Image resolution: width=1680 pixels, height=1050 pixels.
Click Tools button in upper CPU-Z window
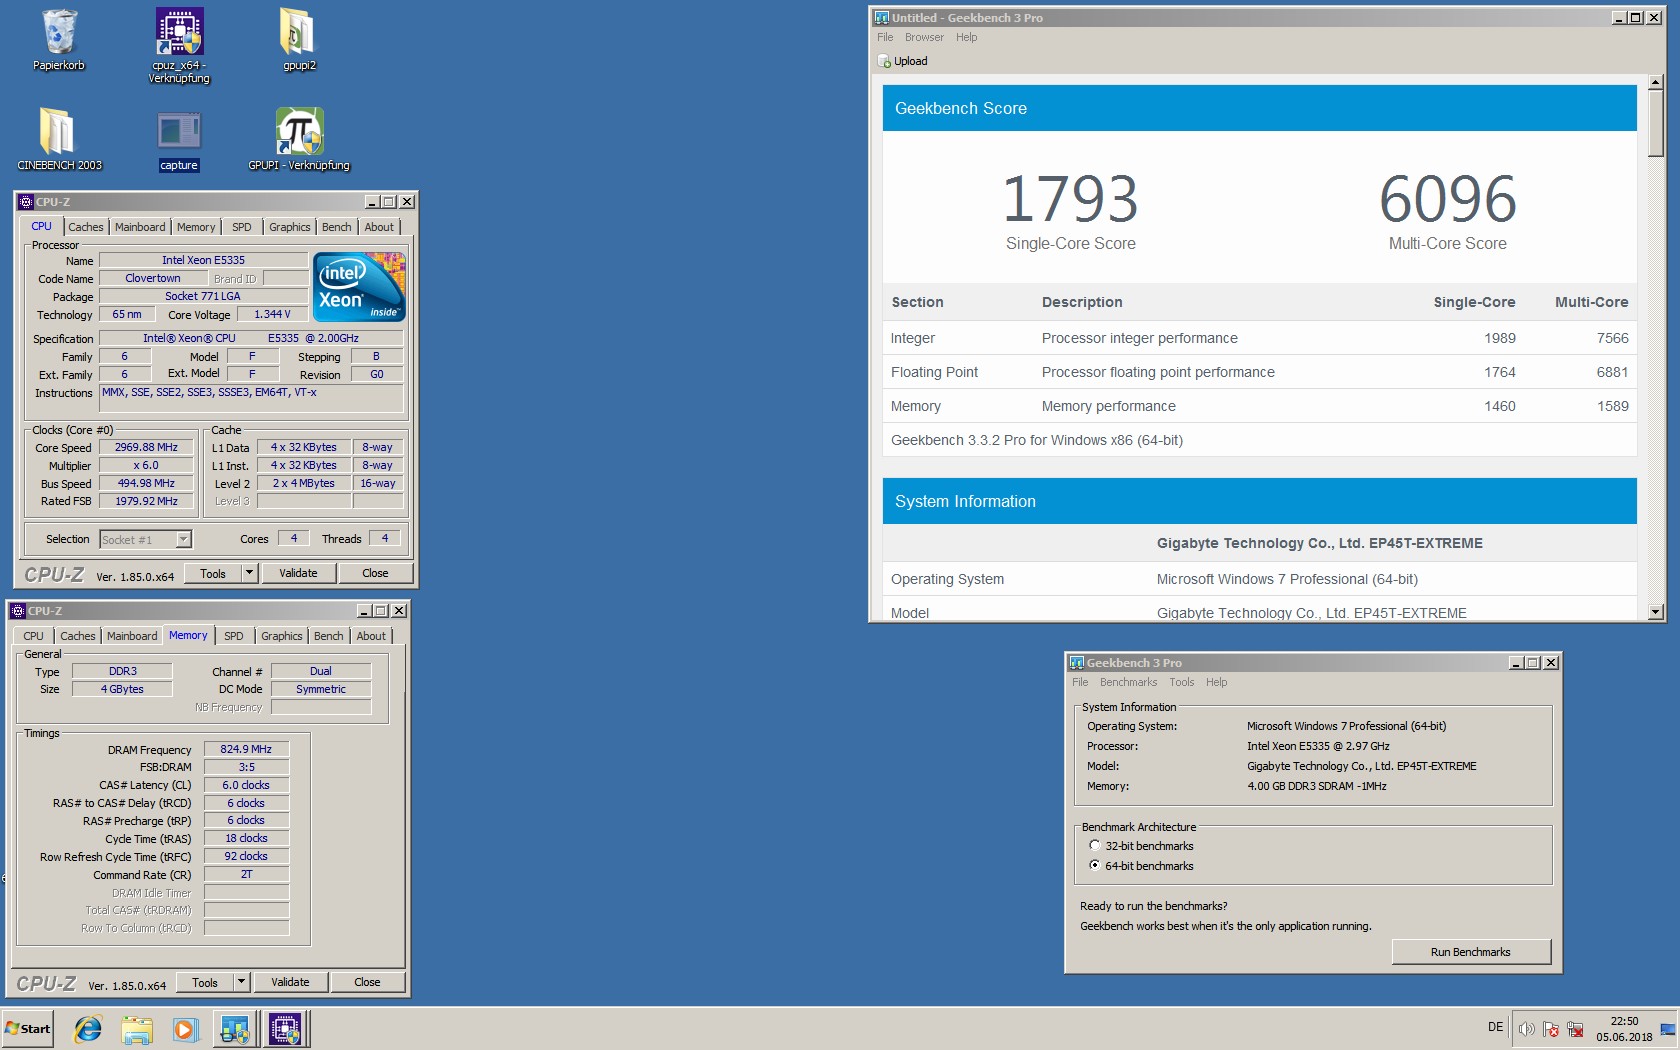(x=213, y=573)
